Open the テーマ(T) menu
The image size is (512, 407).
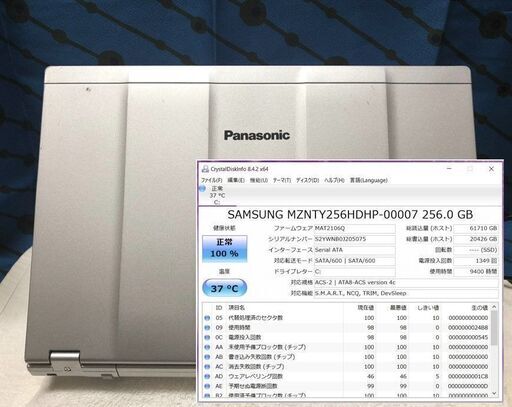pos(282,180)
